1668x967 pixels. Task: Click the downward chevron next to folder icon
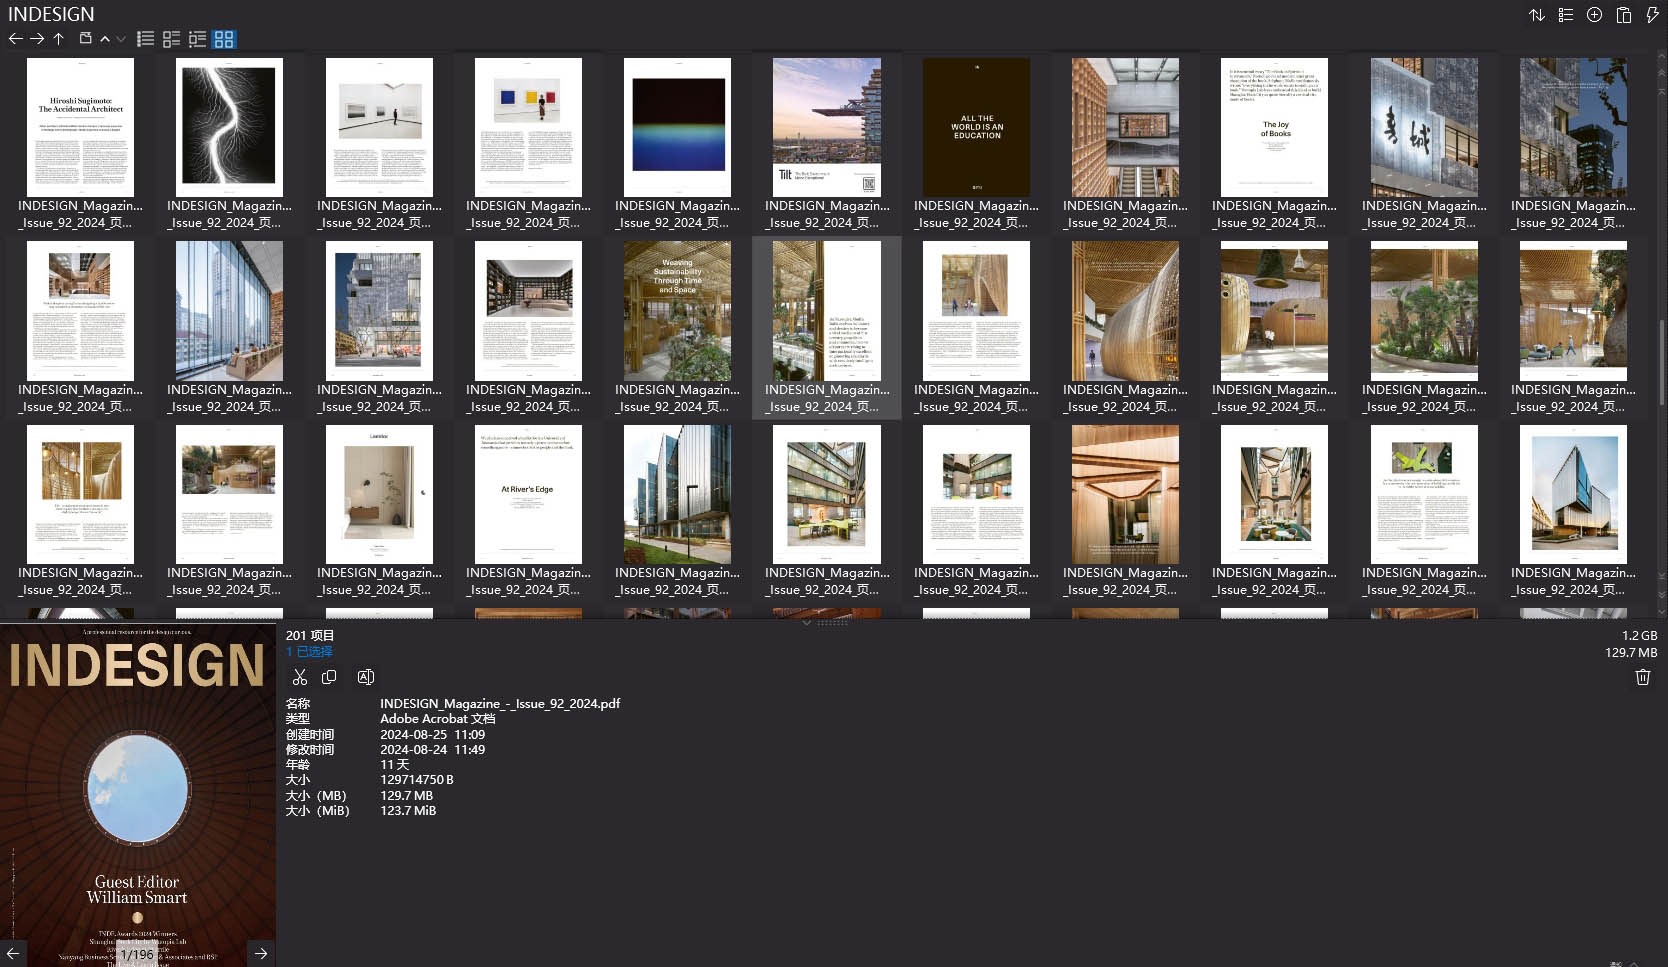121,39
